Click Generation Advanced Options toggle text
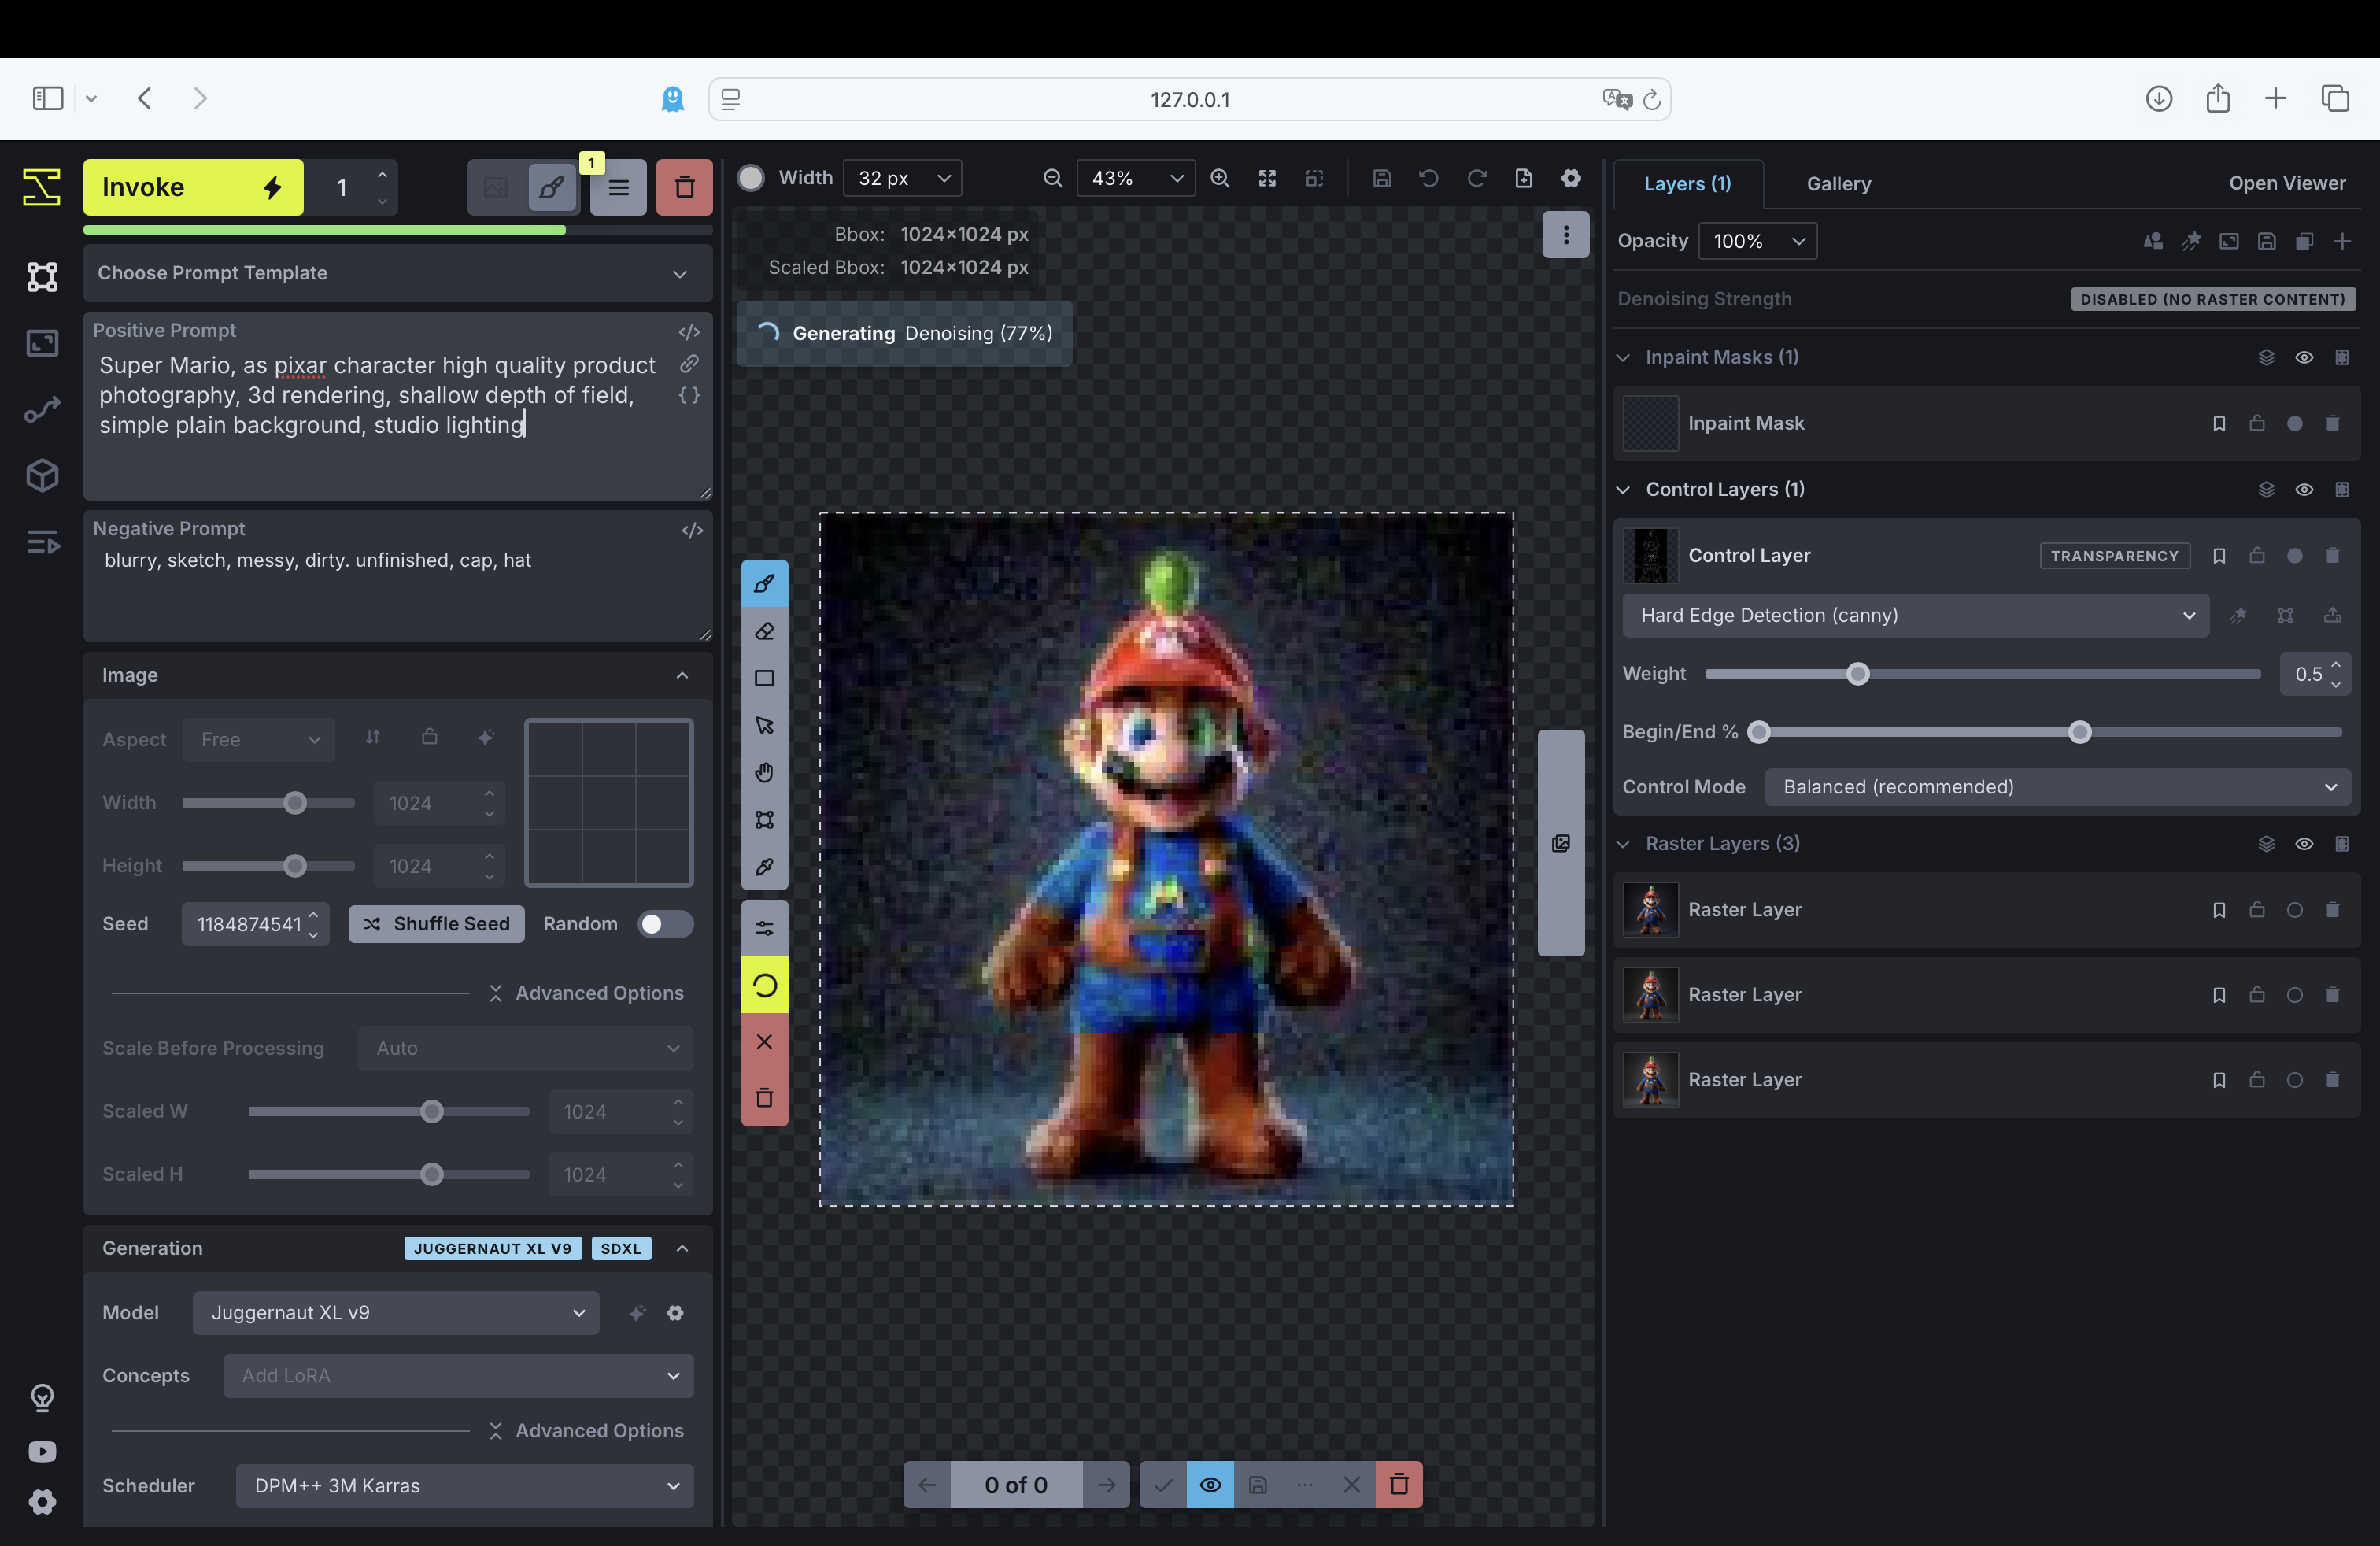This screenshot has width=2380, height=1546. [x=599, y=1430]
